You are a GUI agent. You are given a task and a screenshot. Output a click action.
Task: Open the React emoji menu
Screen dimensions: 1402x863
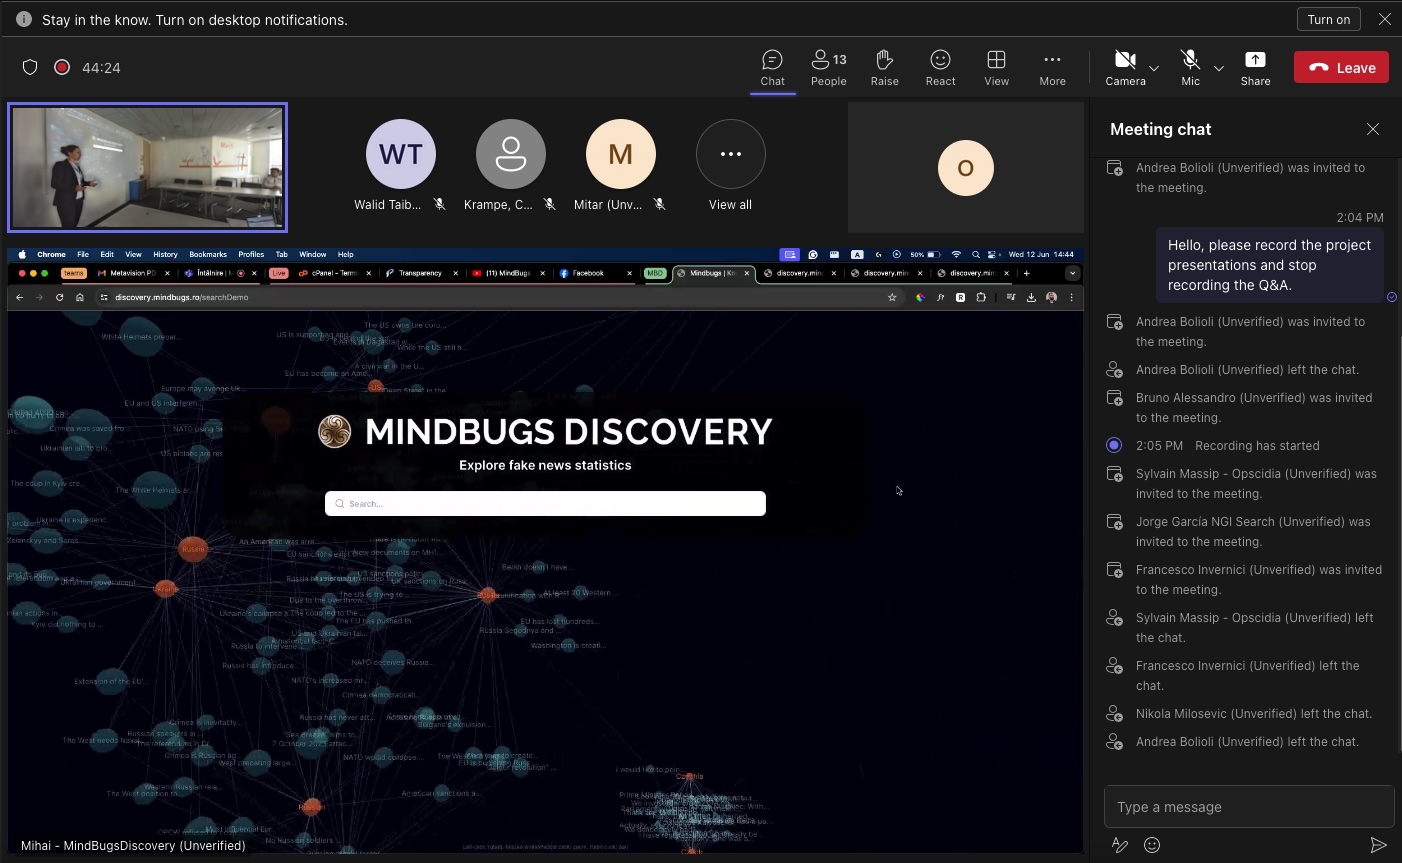tap(940, 68)
